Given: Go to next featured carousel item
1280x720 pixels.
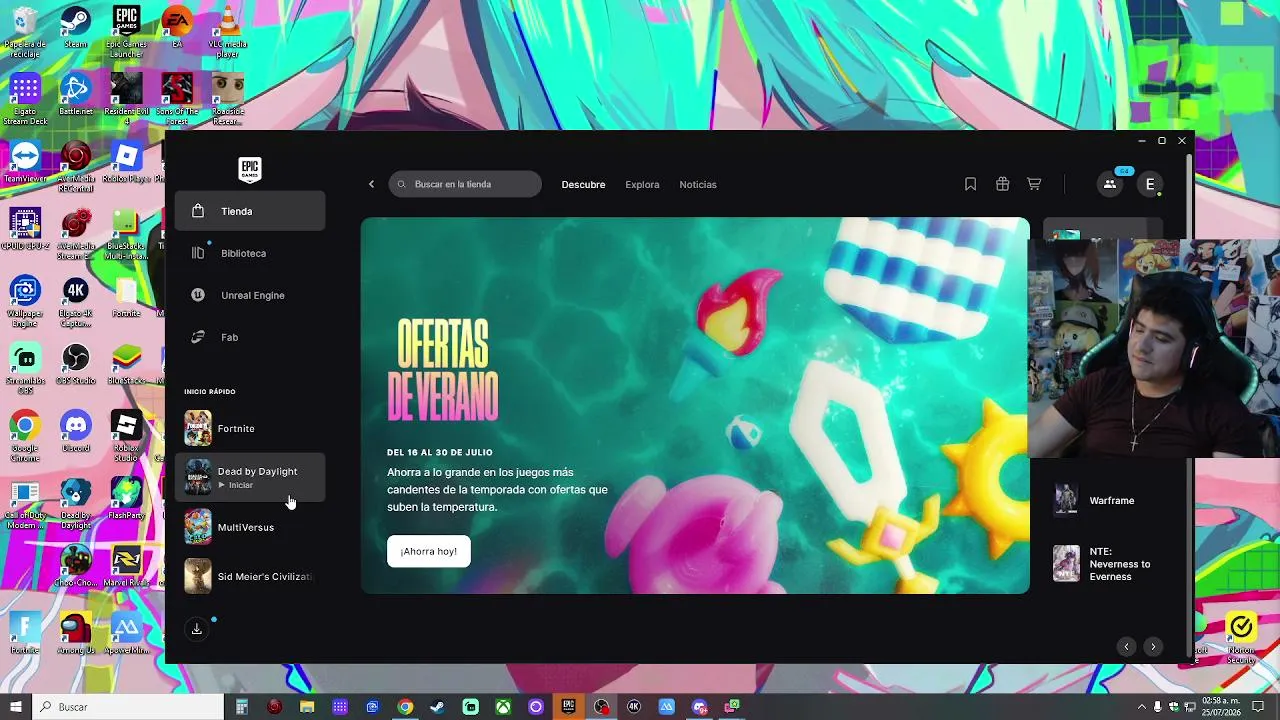Looking at the screenshot, I should point(1153,646).
